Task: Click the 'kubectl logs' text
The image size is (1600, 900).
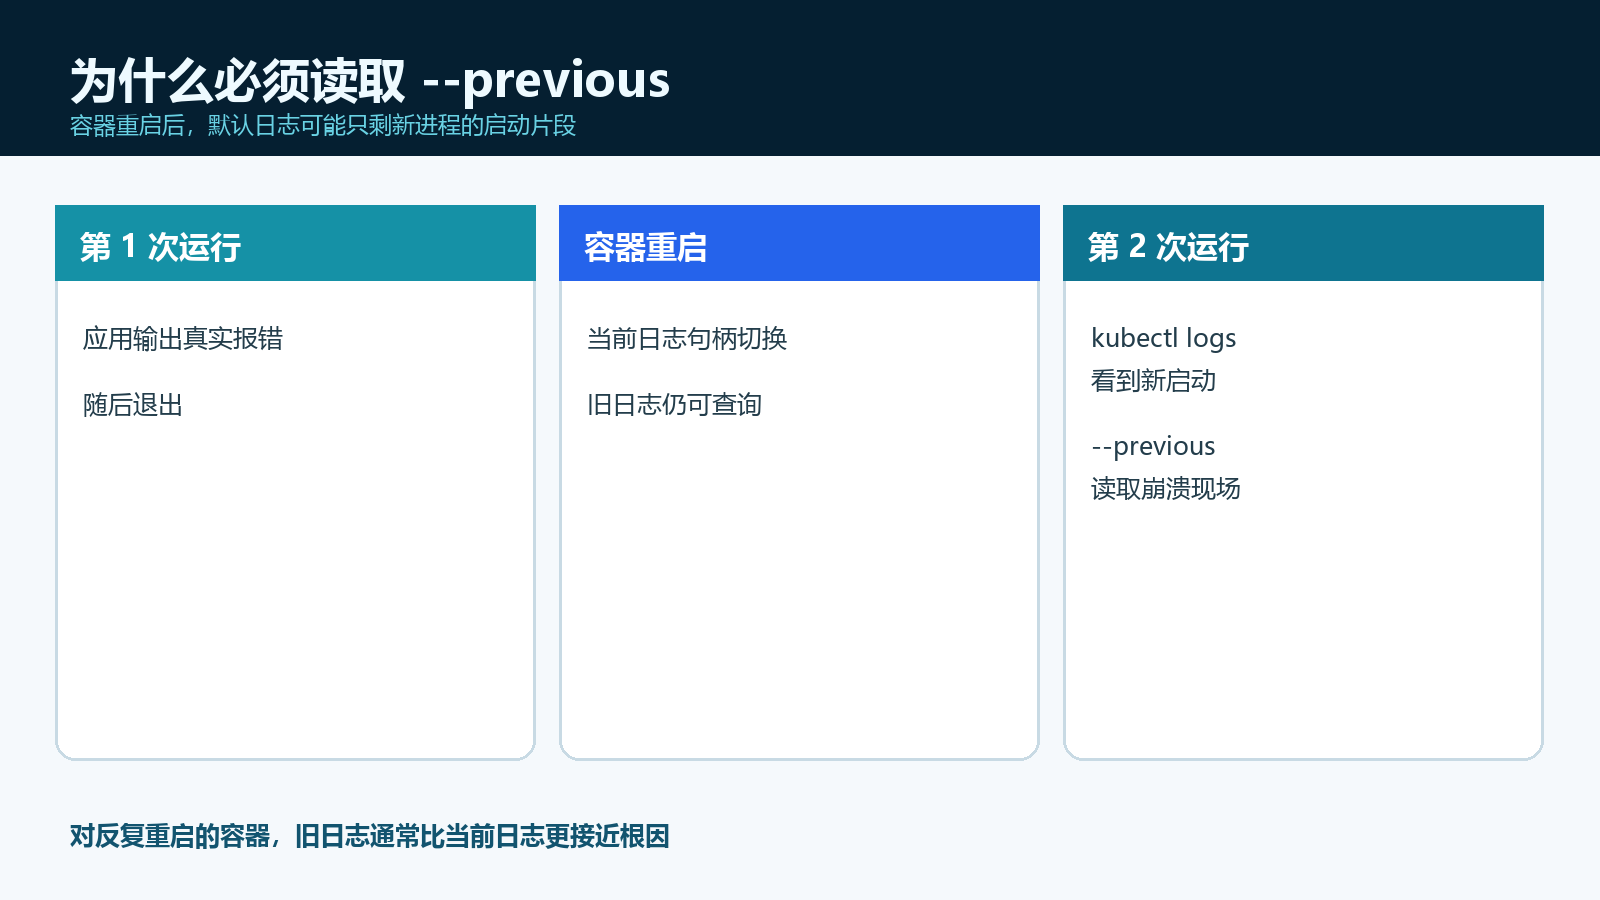Action: [x=1164, y=338]
